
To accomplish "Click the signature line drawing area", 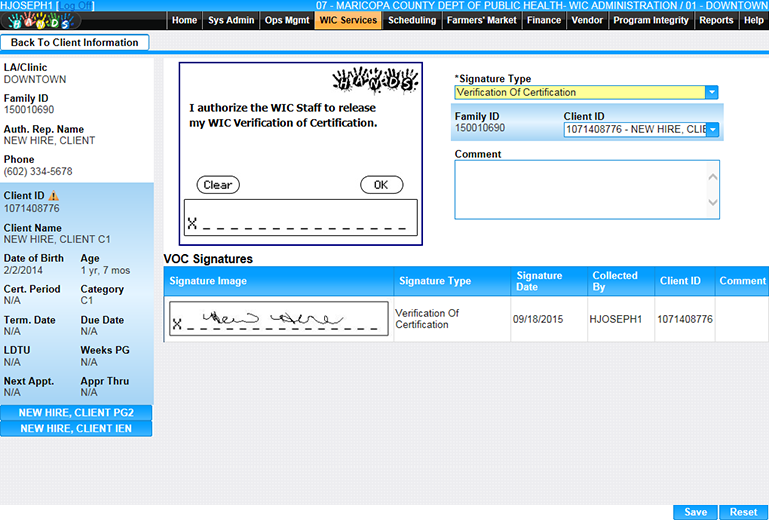I will click(300, 217).
